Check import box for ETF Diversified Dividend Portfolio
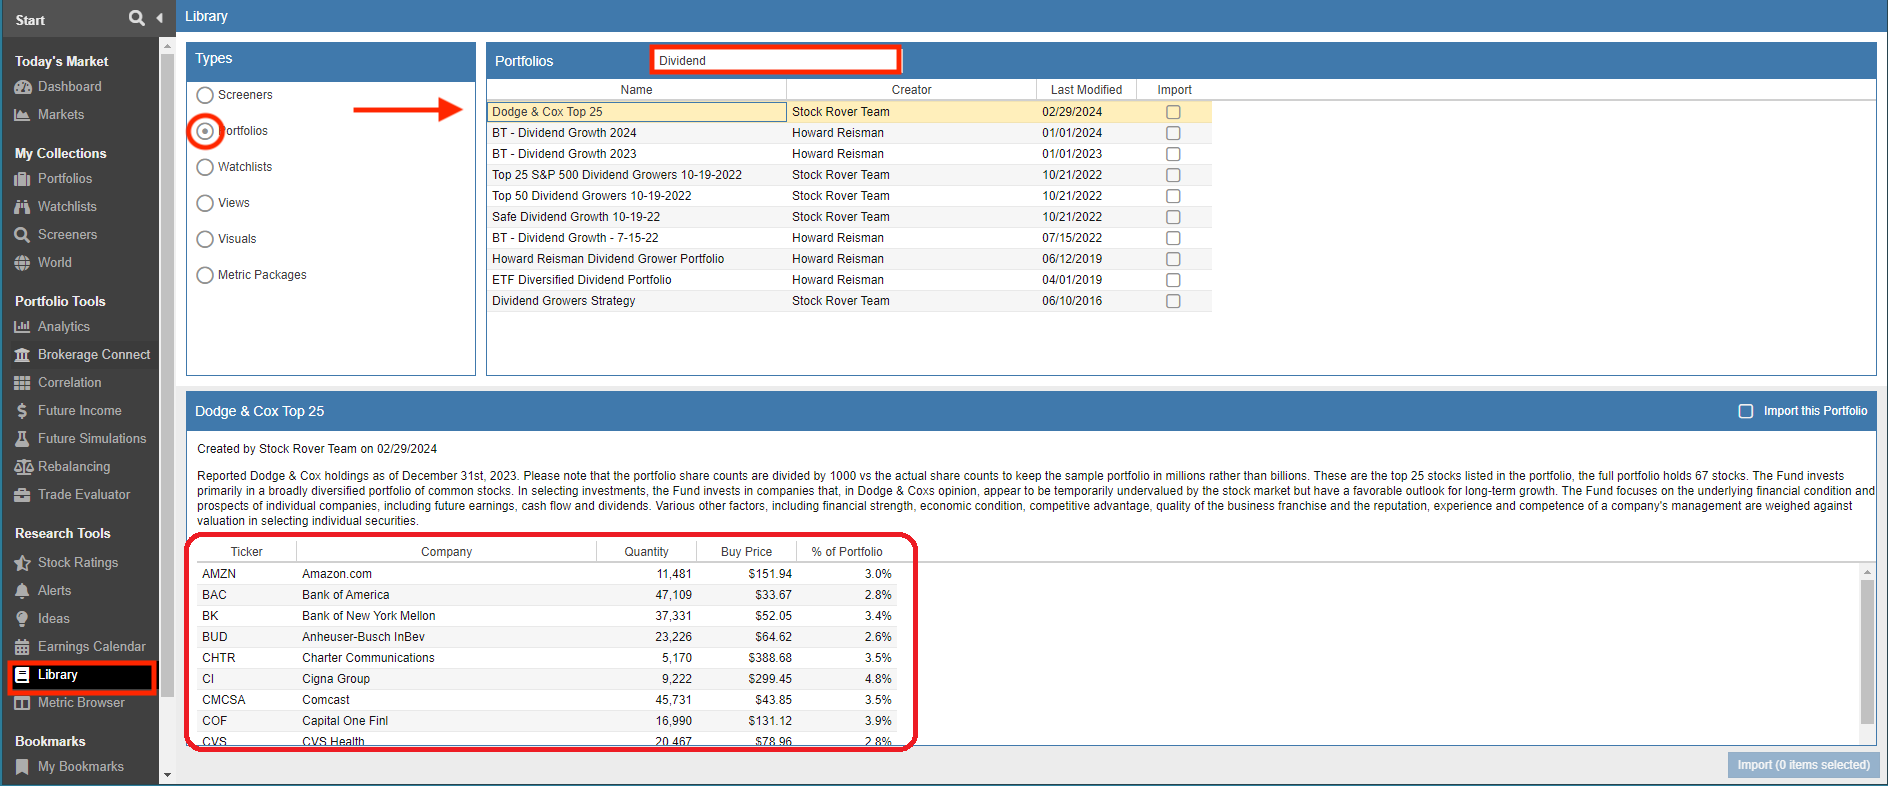This screenshot has width=1888, height=786. (1173, 280)
